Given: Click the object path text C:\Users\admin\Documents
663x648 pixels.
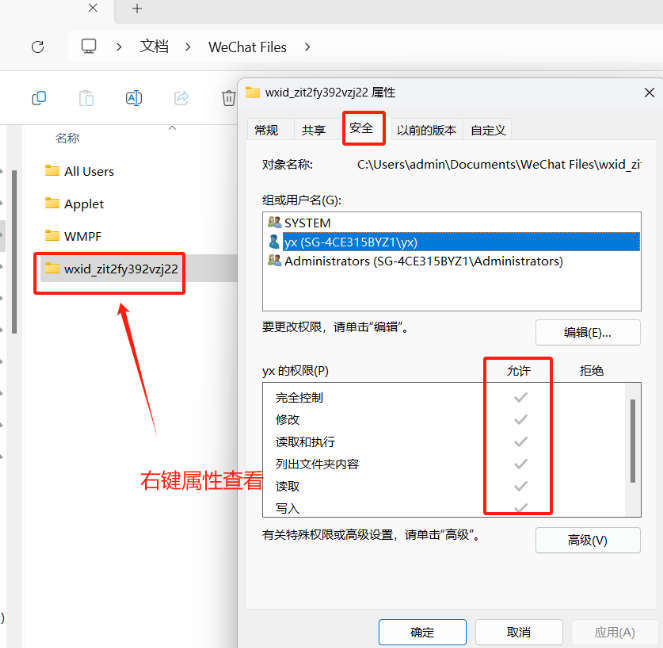Looking at the screenshot, I should [x=499, y=164].
